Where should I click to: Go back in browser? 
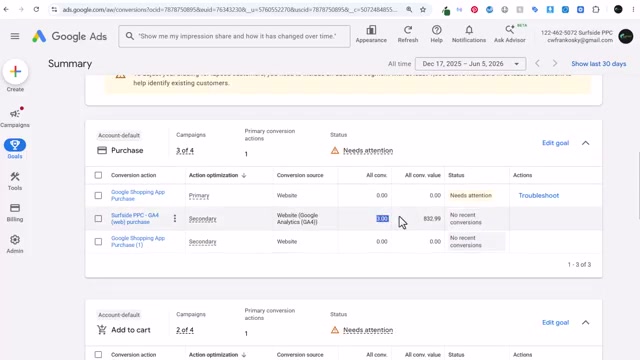click(6, 9)
